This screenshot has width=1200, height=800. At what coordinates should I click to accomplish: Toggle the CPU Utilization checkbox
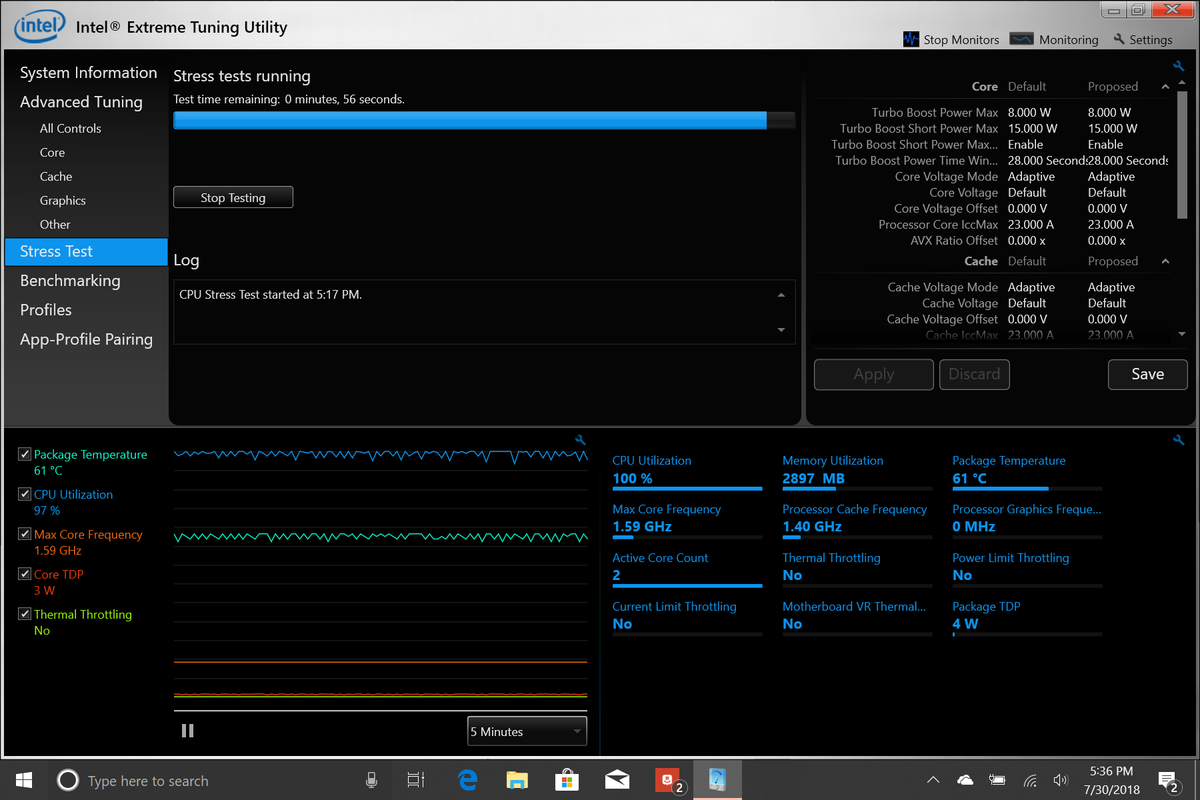coord(25,495)
